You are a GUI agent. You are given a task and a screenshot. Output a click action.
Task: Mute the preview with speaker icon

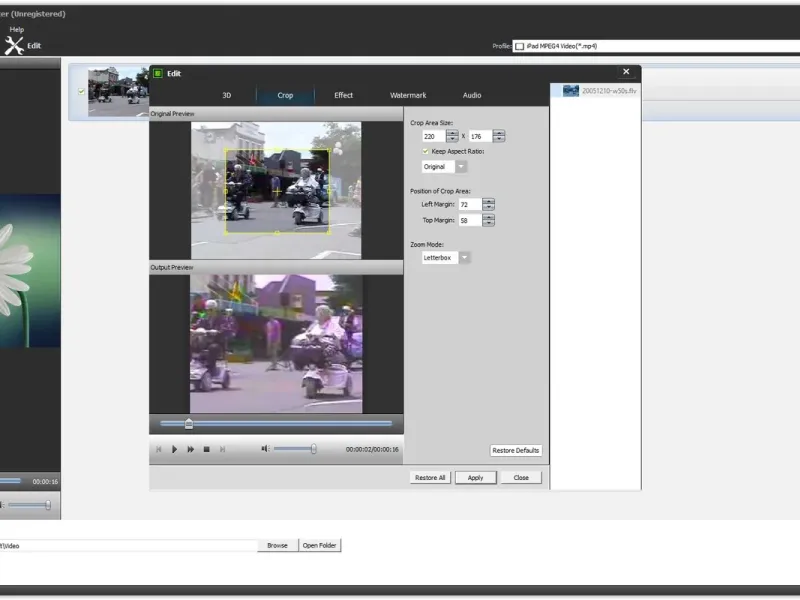pyautogui.click(x=265, y=449)
